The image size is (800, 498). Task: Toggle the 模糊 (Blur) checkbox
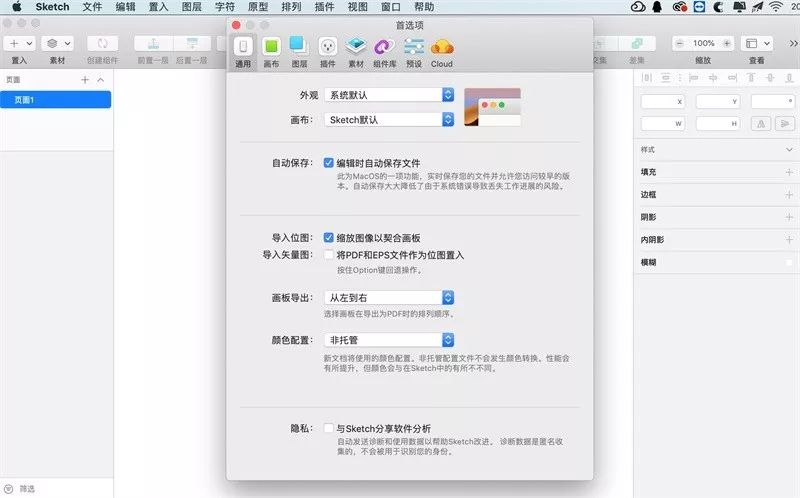point(789,262)
